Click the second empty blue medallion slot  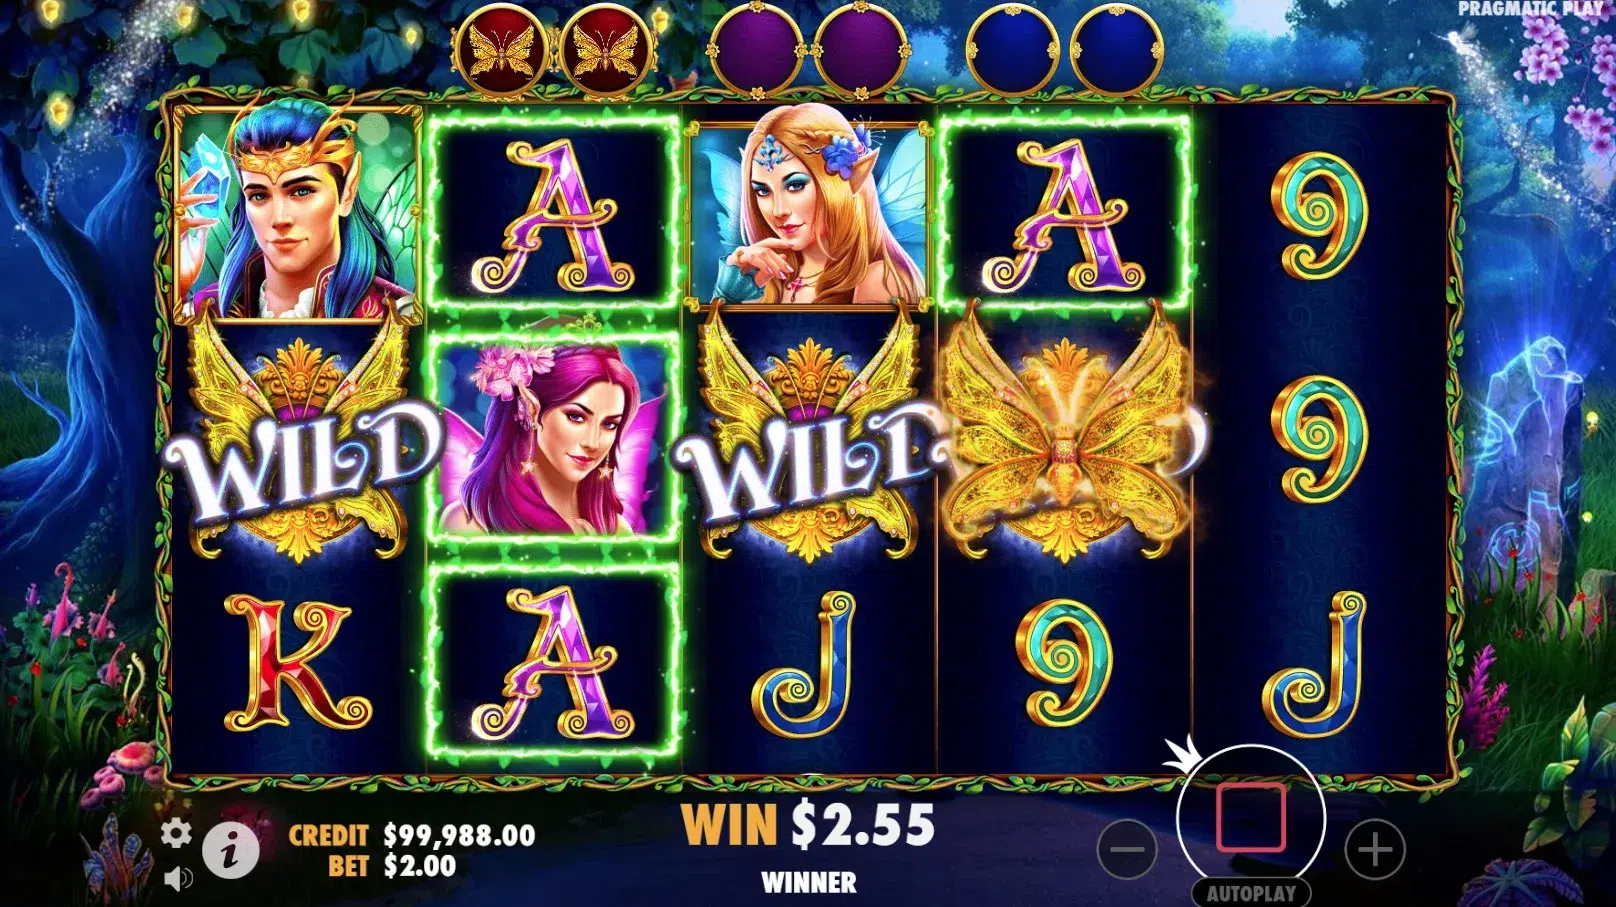pyautogui.click(x=1117, y=50)
